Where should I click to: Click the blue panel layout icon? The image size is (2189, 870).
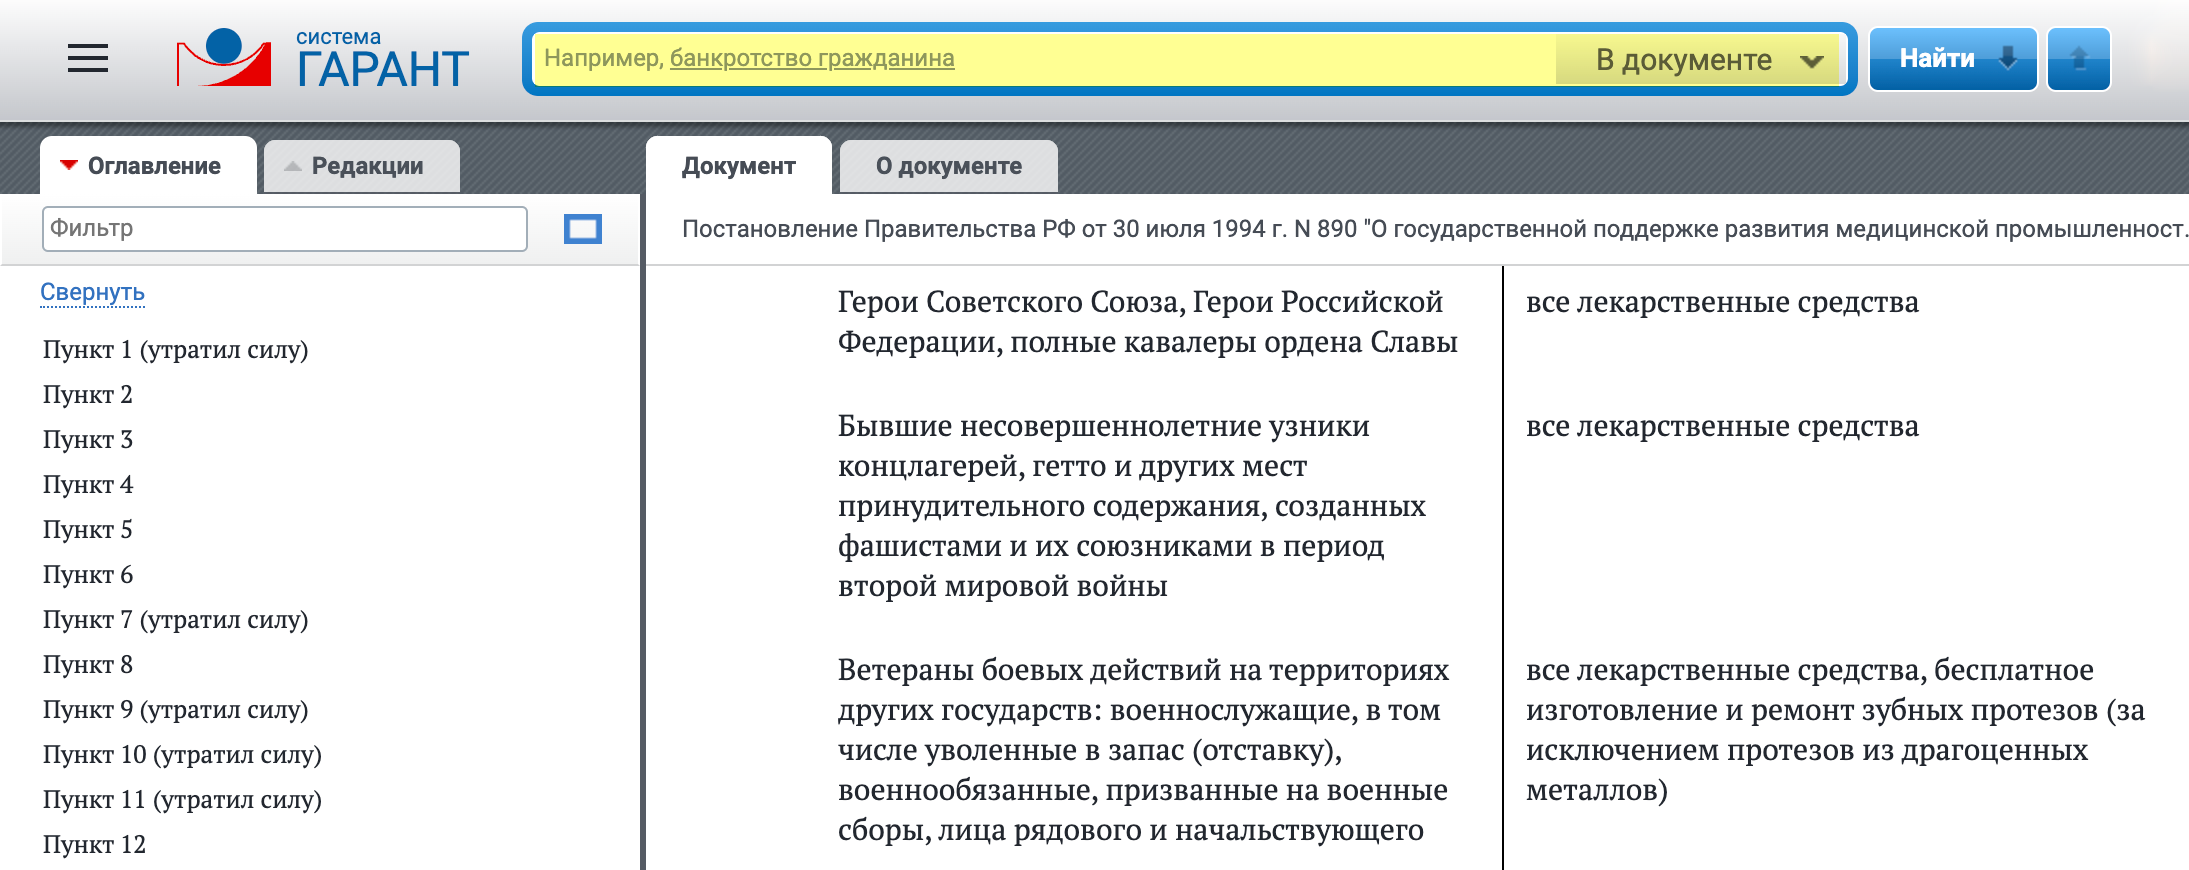click(x=583, y=229)
